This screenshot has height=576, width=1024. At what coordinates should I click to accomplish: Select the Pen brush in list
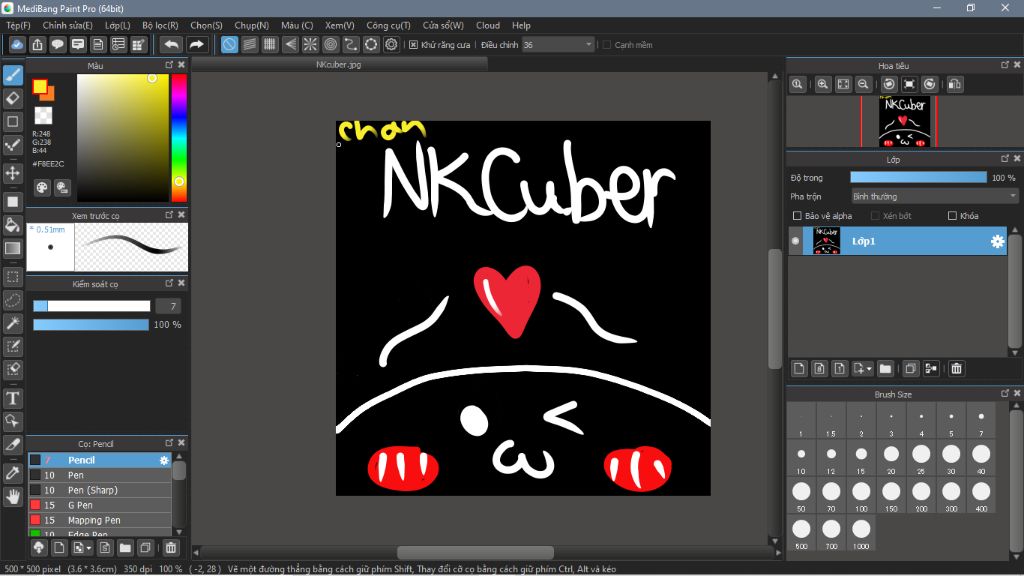(100, 475)
